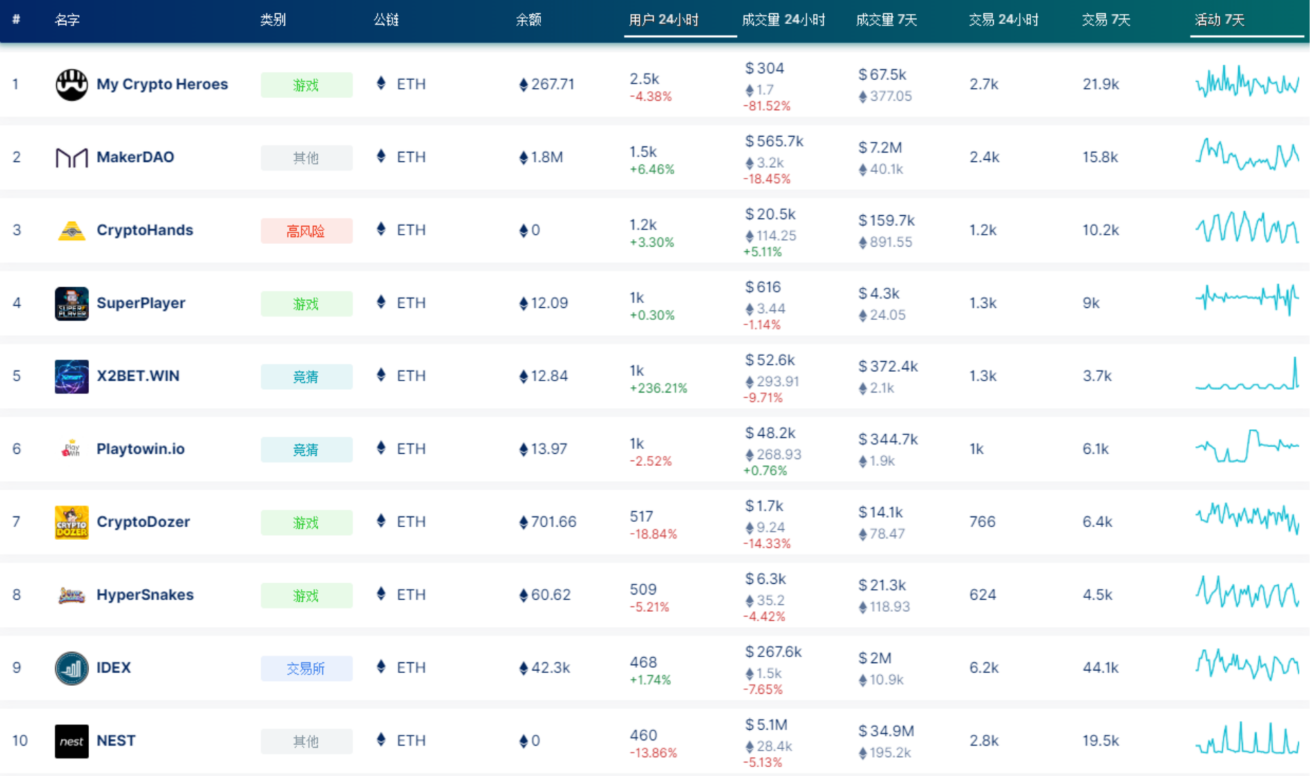Click the 44.1k 7-day transactions value
This screenshot has width=1311, height=776.
click(1100, 668)
